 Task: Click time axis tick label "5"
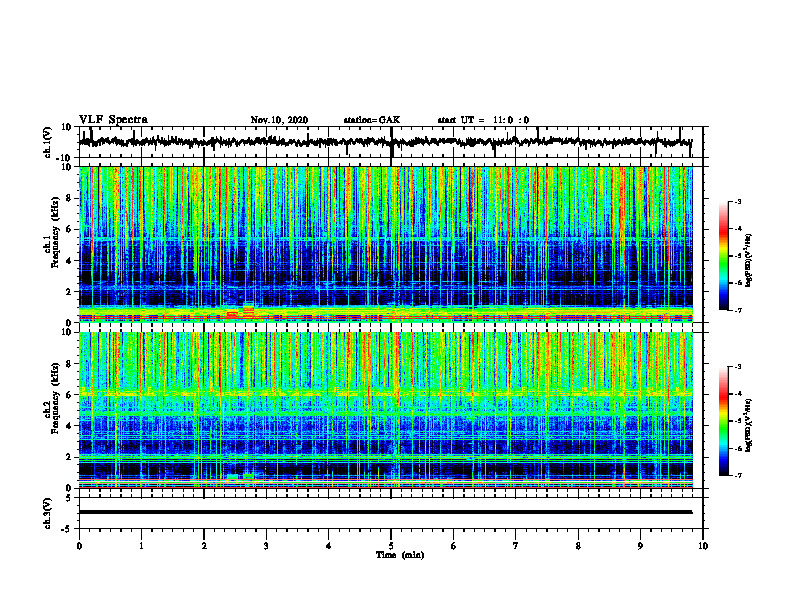click(x=391, y=546)
